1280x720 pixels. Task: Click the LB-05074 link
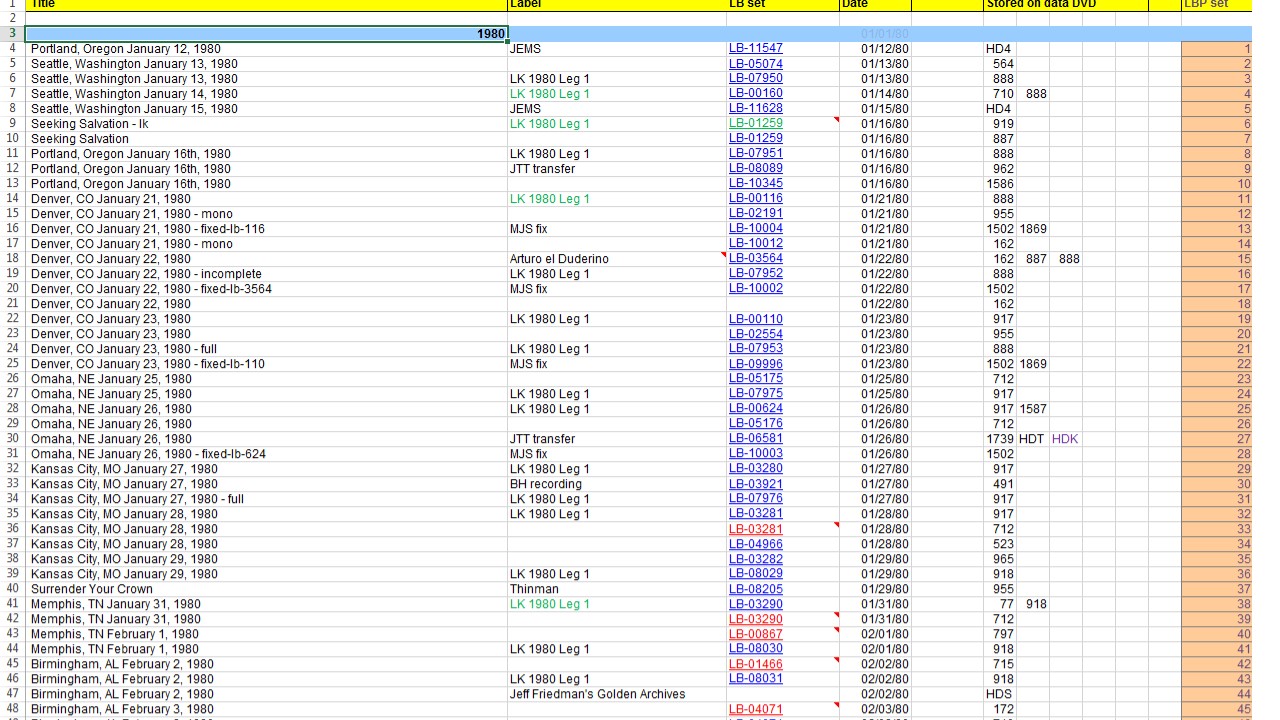point(755,64)
